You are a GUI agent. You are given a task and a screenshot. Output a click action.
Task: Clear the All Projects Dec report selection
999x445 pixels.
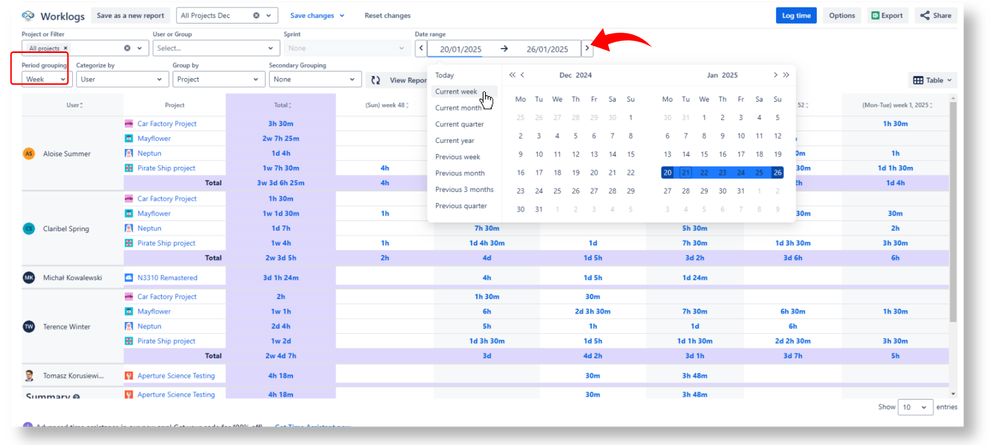pyautogui.click(x=256, y=15)
